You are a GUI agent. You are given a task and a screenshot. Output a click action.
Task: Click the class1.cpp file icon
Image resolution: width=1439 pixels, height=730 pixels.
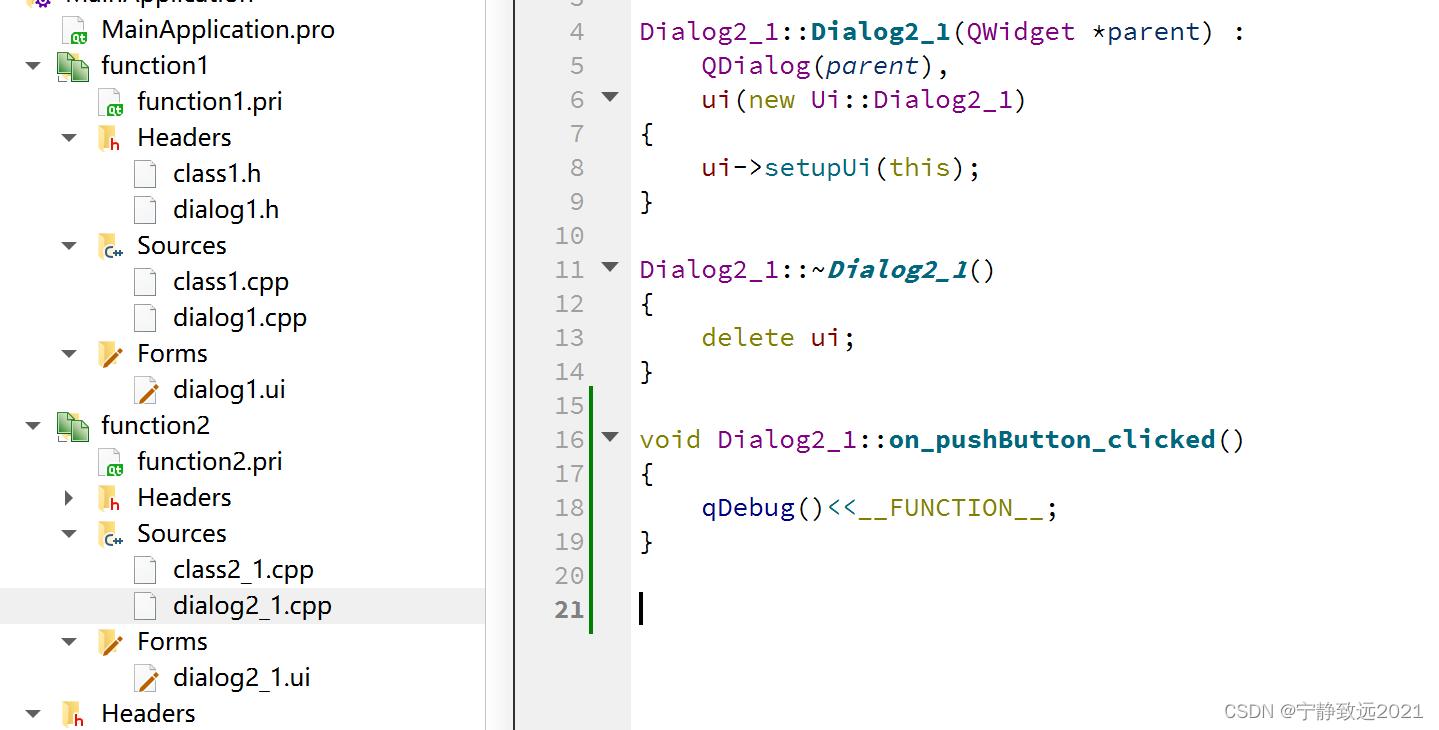coord(145,282)
